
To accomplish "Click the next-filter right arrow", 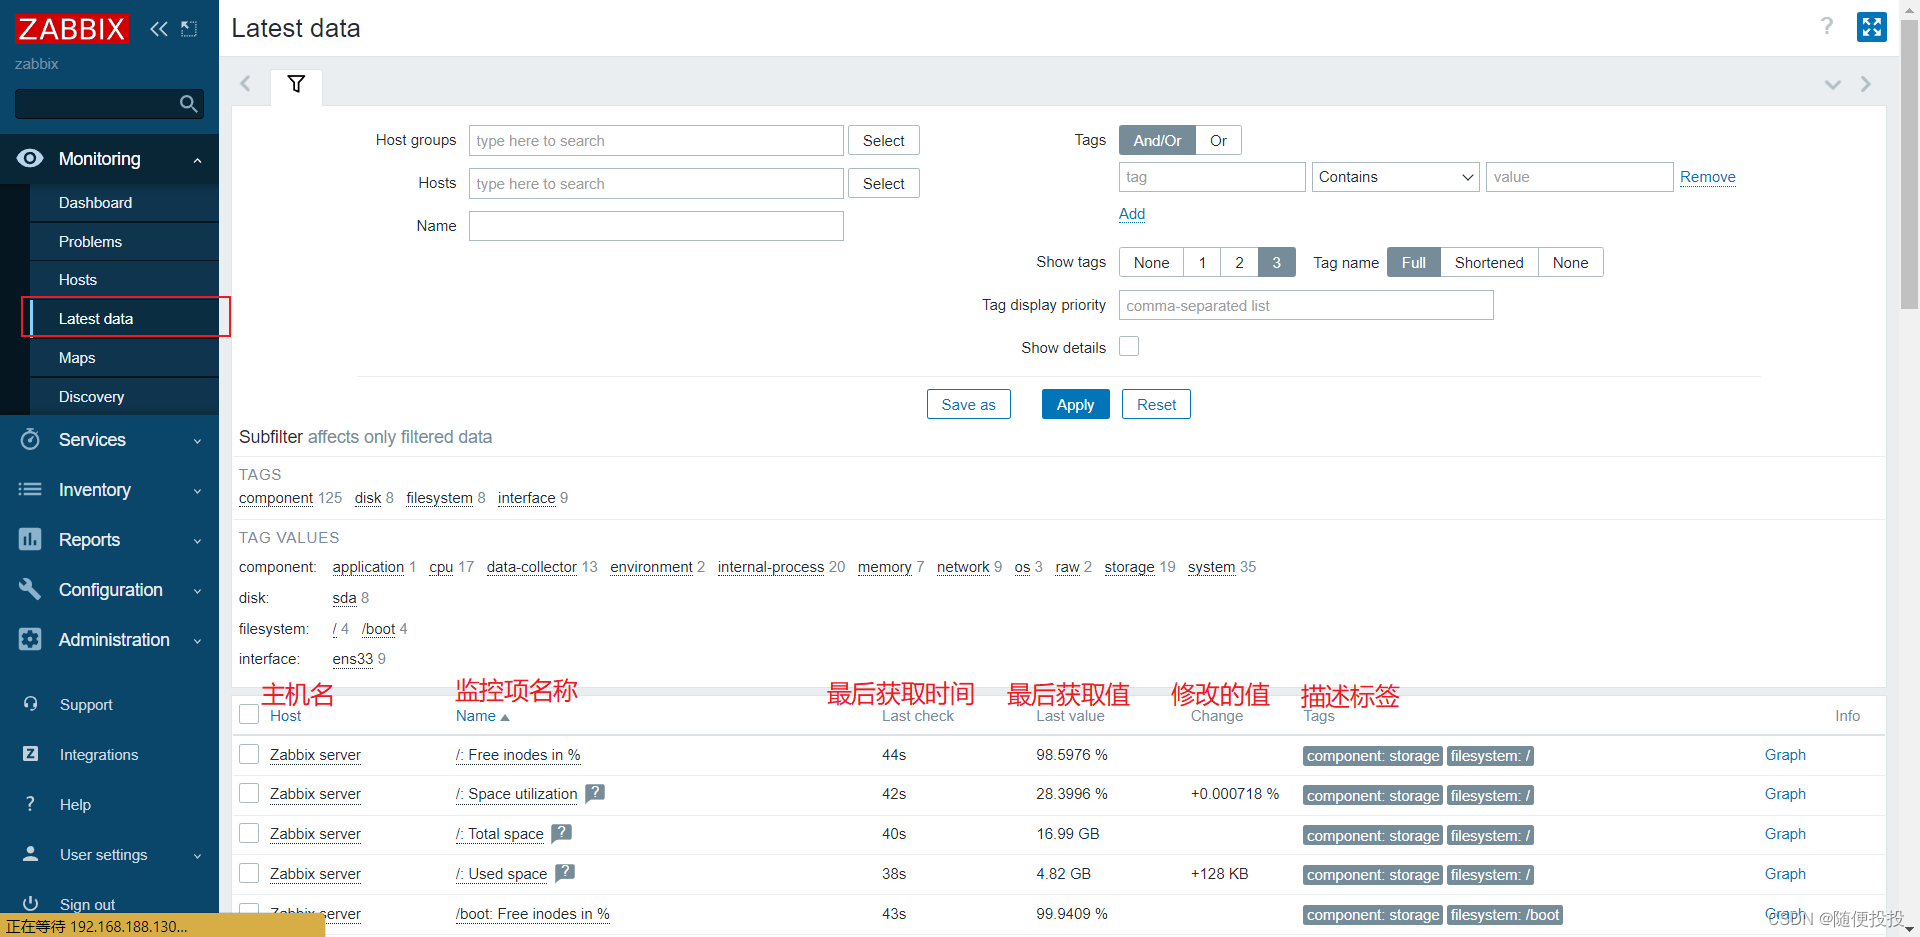I will pyautogui.click(x=1866, y=84).
